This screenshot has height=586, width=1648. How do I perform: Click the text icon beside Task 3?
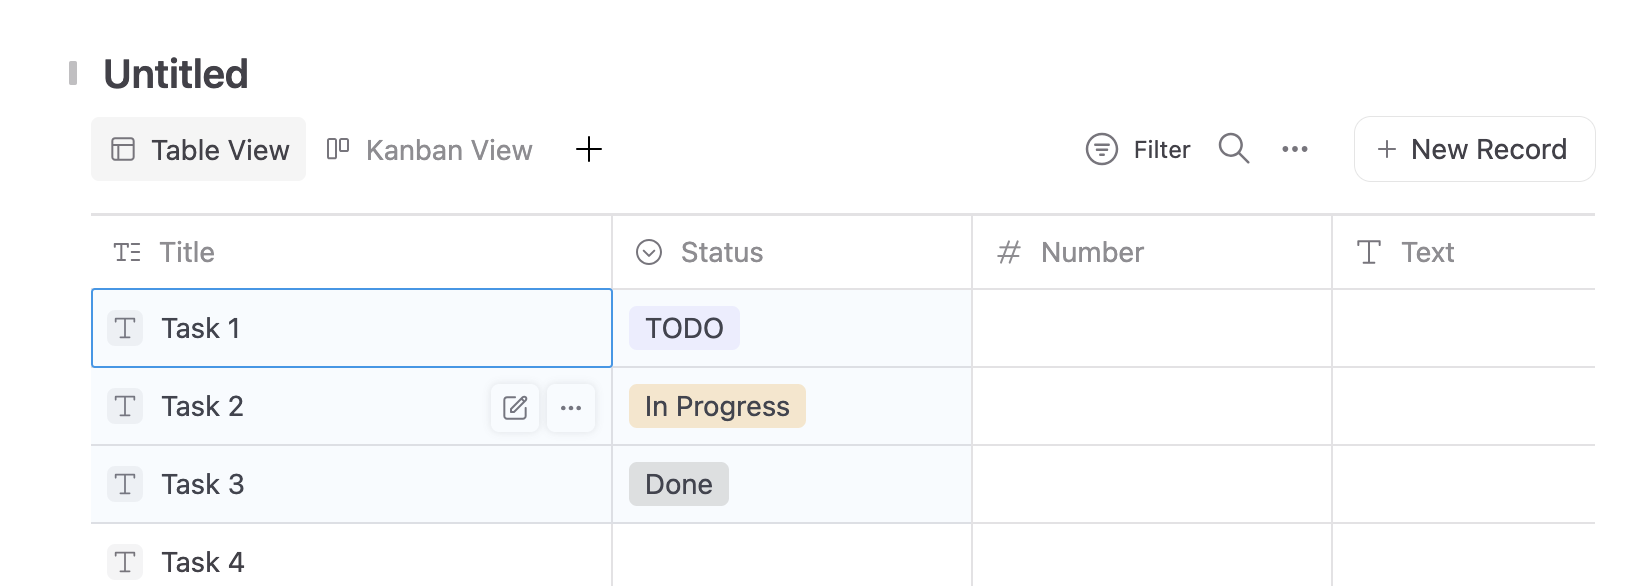pos(125,484)
